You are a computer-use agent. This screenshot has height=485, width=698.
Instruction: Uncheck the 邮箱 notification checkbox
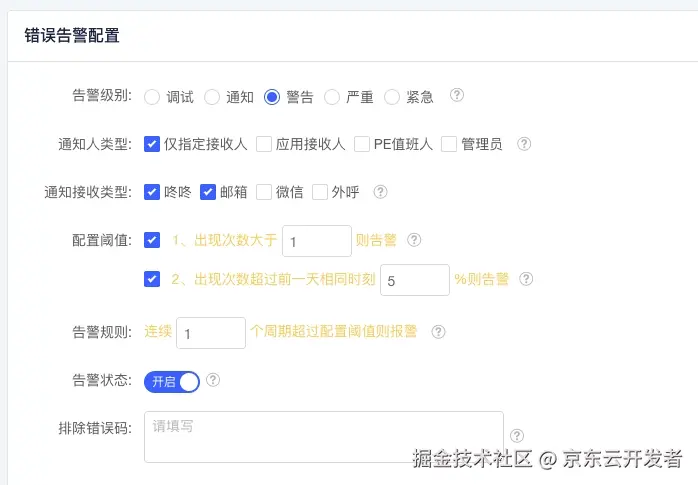pyautogui.click(x=208, y=192)
